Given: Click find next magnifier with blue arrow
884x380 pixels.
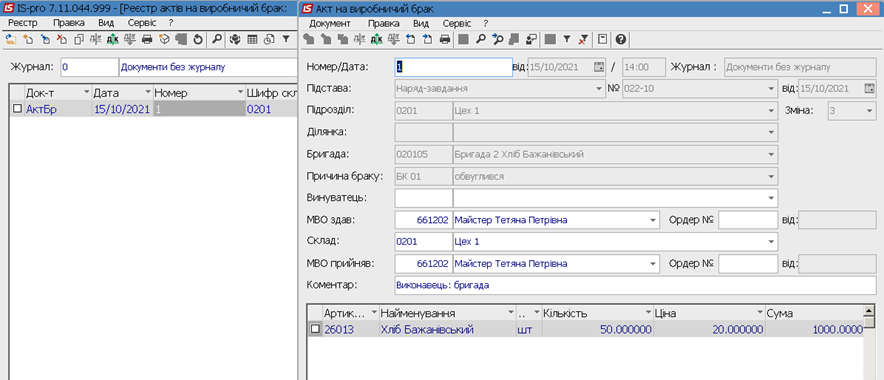Looking at the screenshot, I should click(x=498, y=39).
